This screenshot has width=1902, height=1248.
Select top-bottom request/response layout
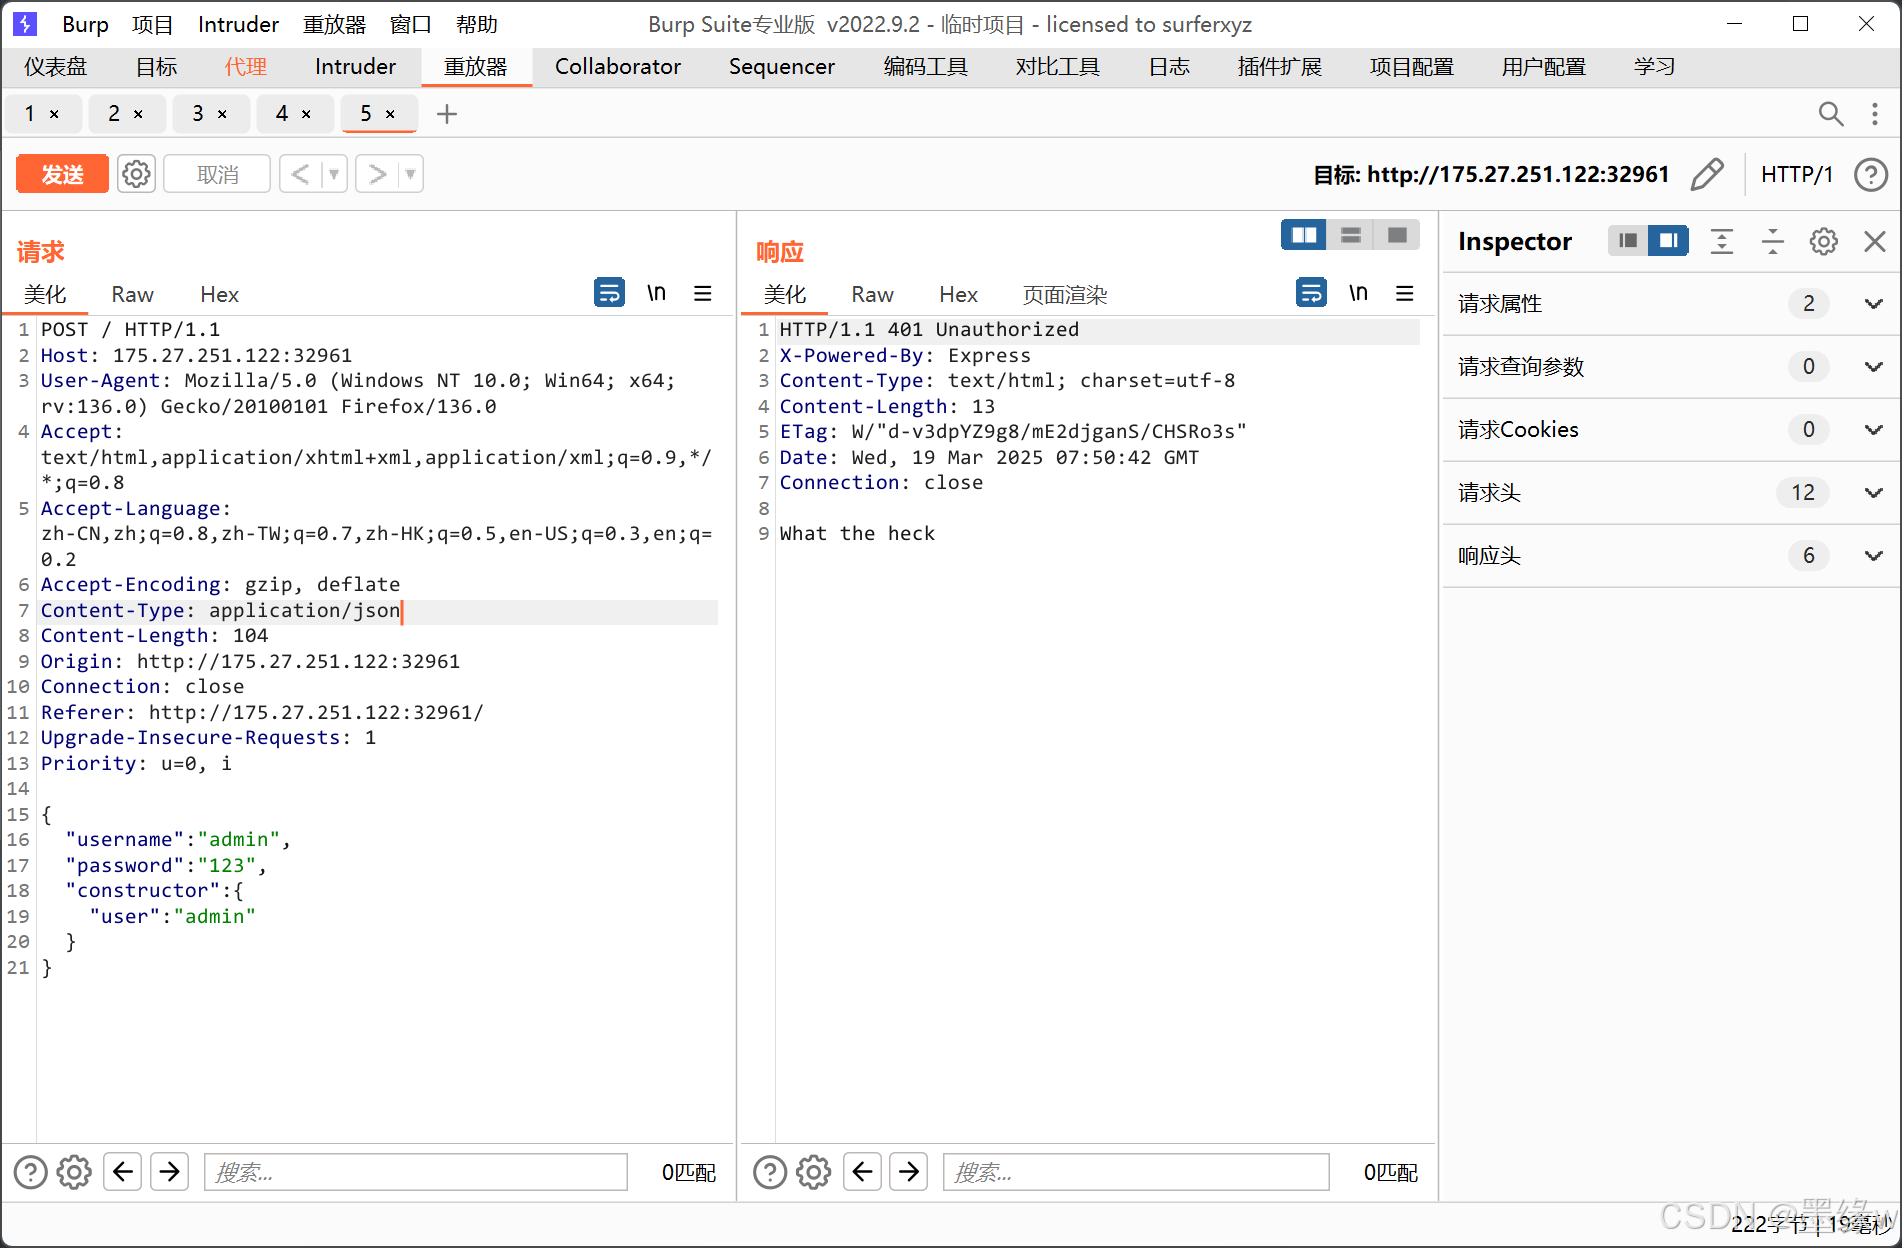pyautogui.click(x=1351, y=235)
